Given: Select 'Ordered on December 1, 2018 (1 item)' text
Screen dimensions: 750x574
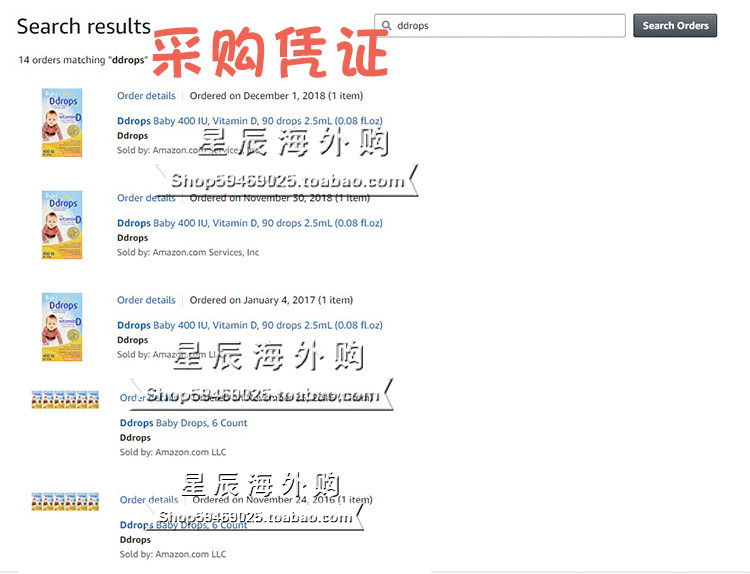Looking at the screenshot, I should 276,96.
